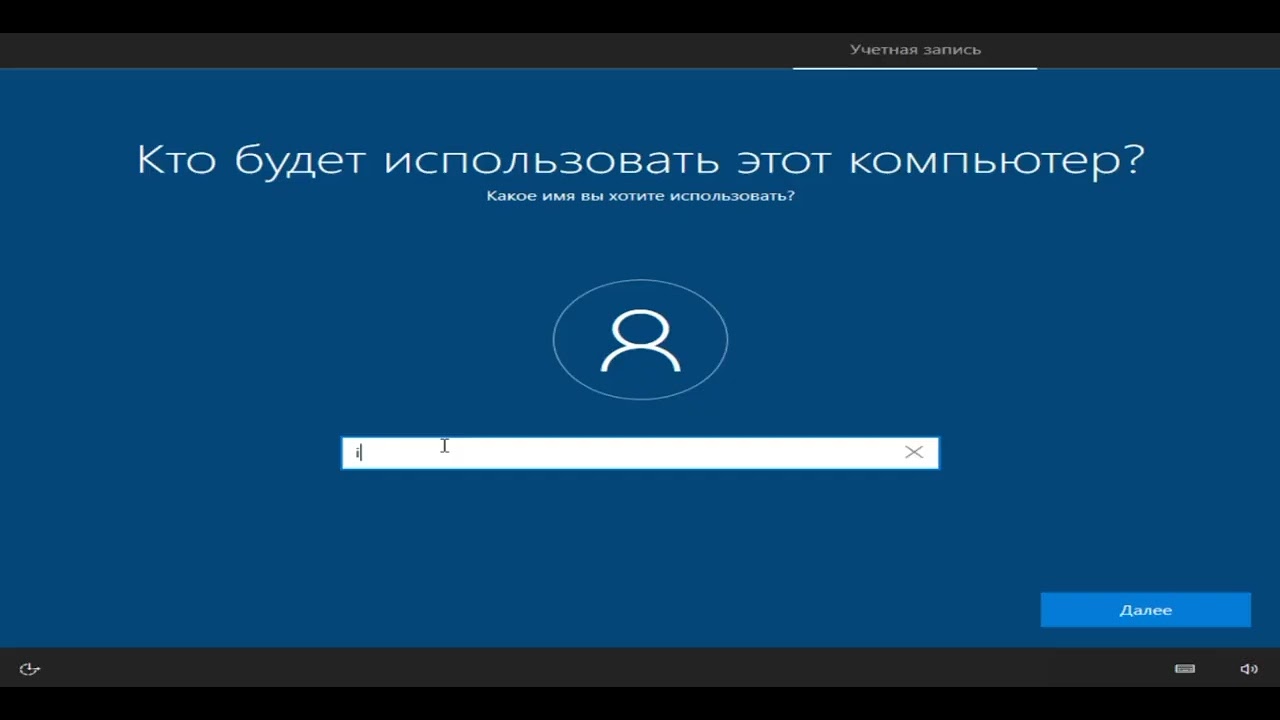Click the heading Кто будет использовать этот компьютер?
1280x720 pixels.
pyautogui.click(x=640, y=160)
